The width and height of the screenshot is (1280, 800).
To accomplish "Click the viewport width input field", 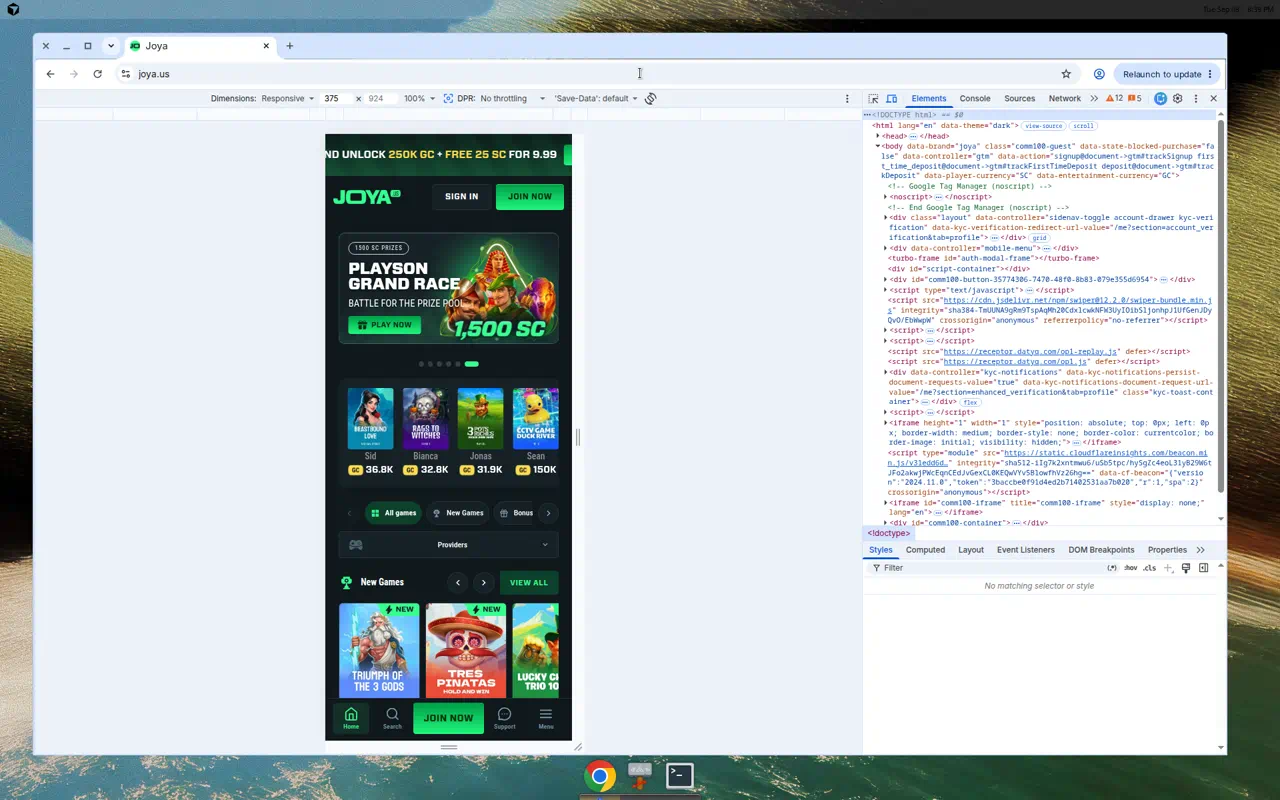I will (335, 99).
